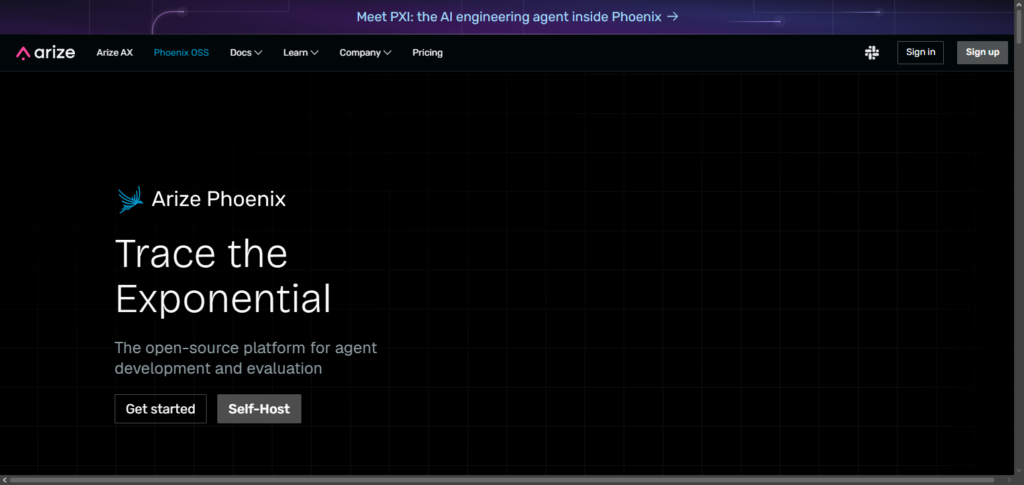Select the Phoenix OSS nav item
Screen dimensions: 1024x485
(182, 53)
